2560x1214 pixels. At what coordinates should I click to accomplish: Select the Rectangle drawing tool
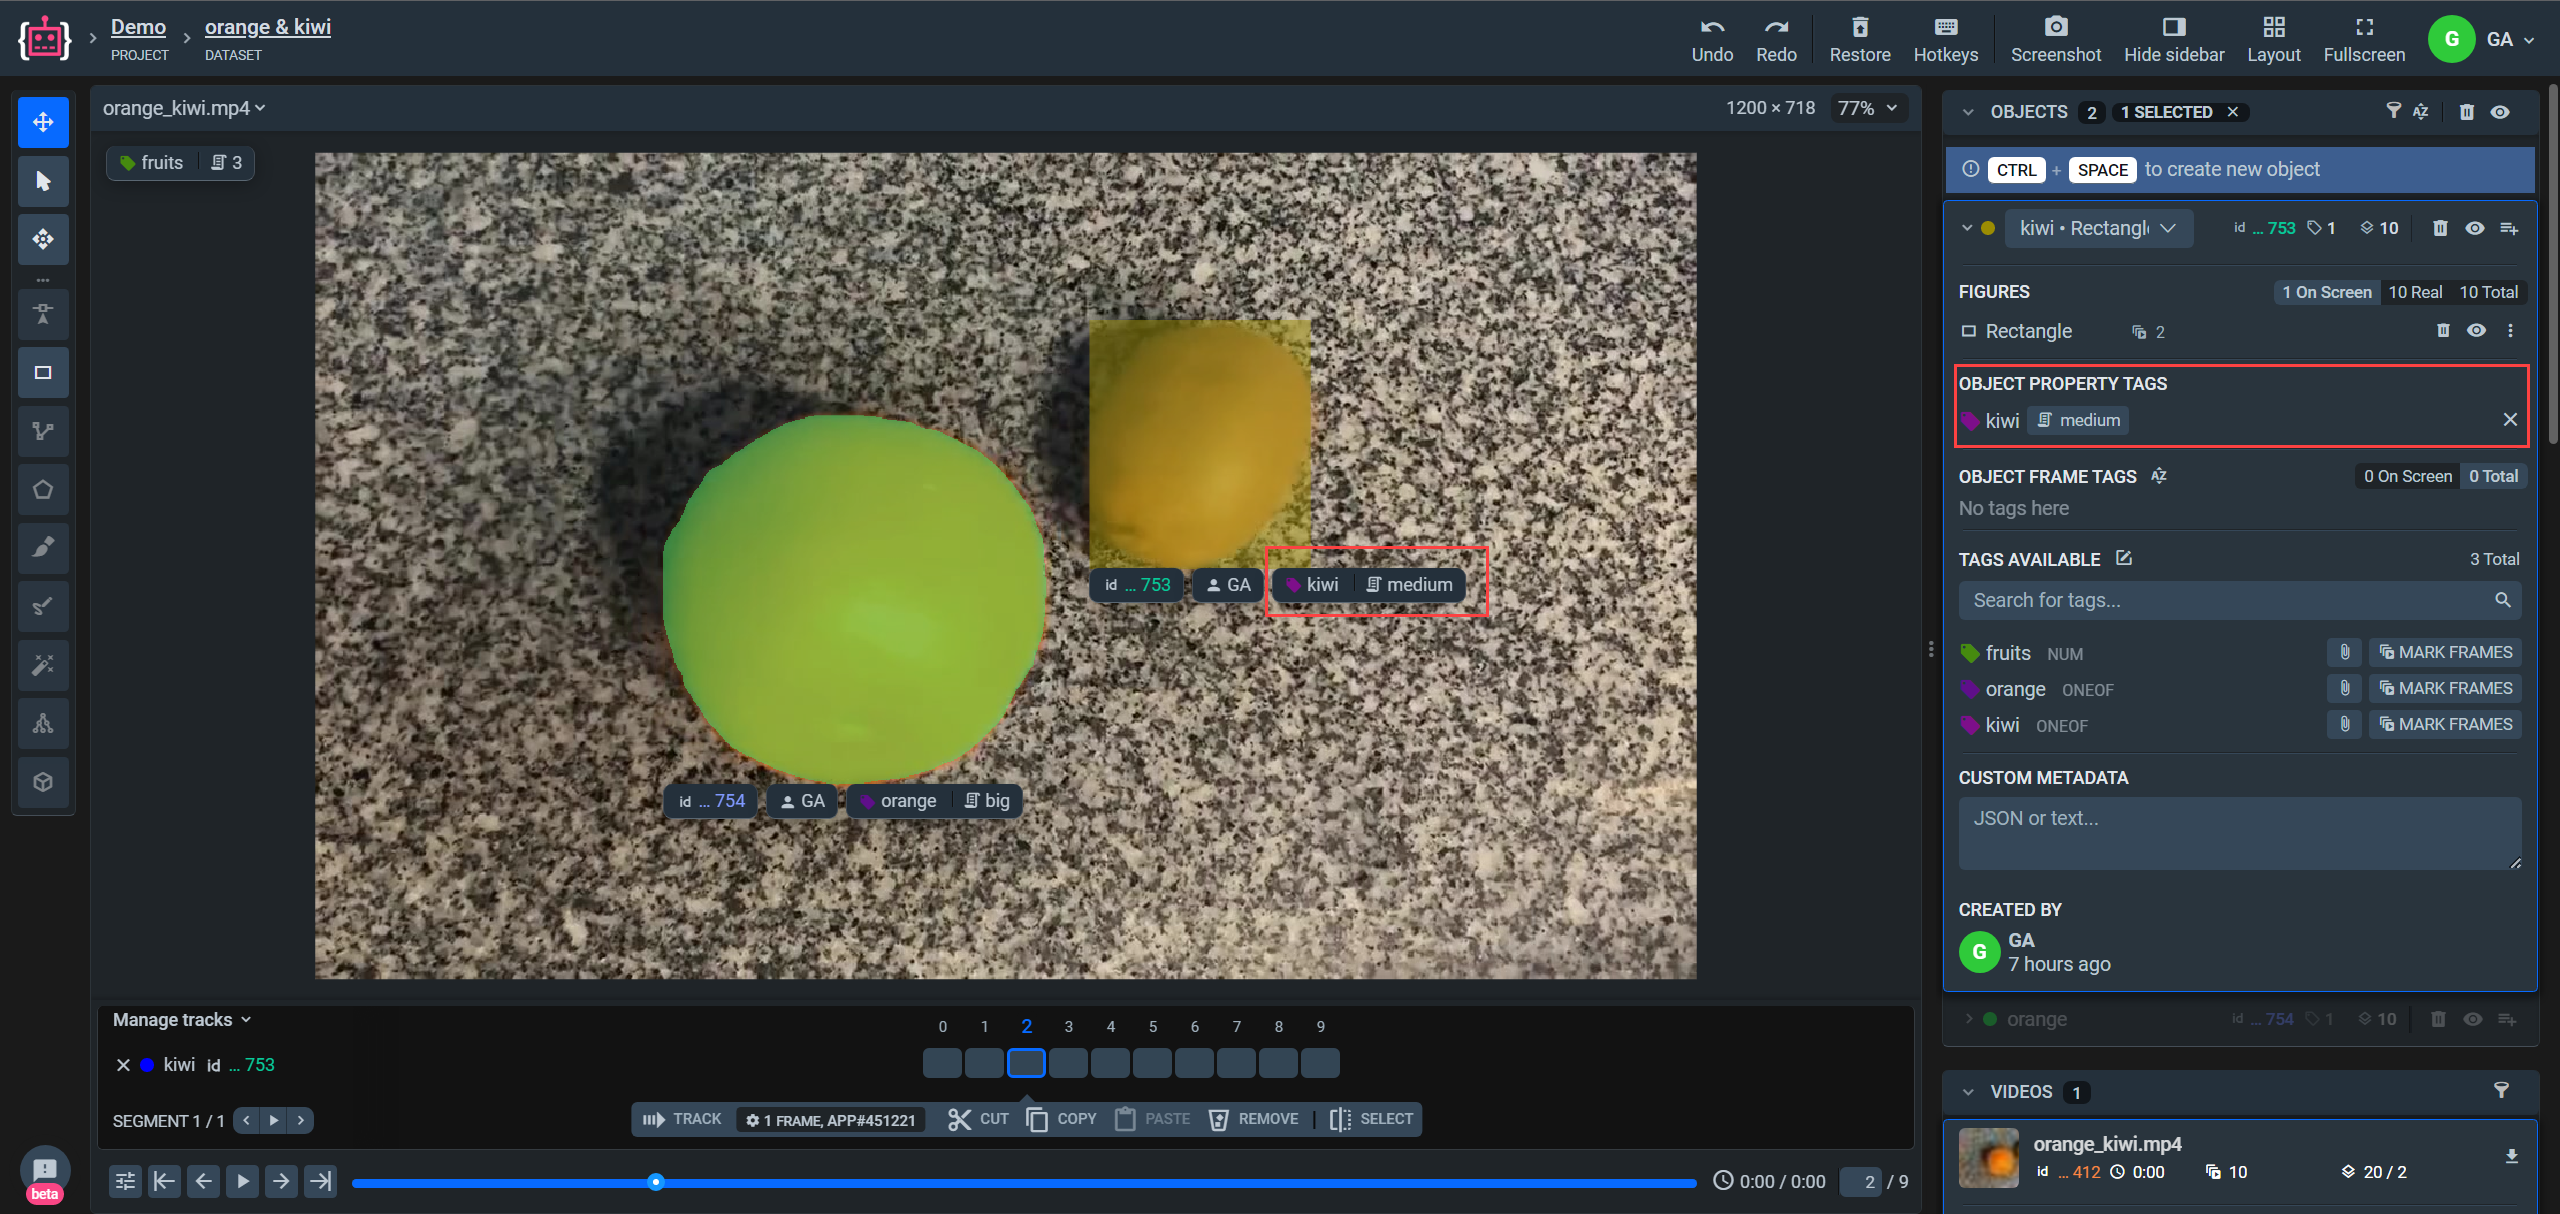tap(43, 373)
